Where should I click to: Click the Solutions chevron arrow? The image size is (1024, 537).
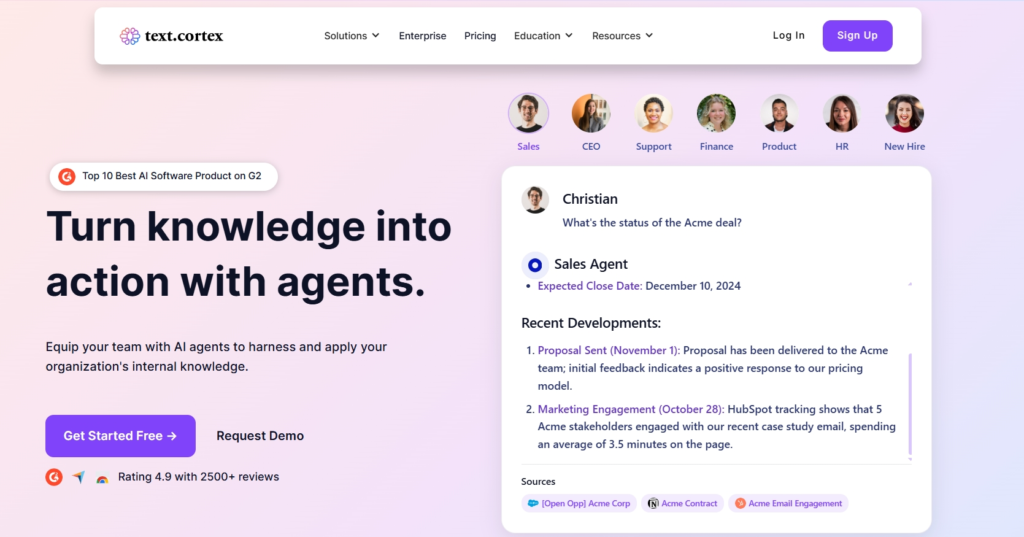click(x=376, y=36)
